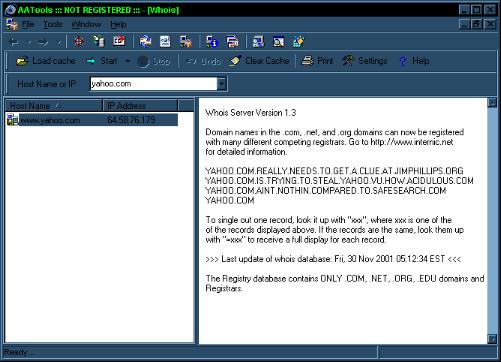Viewport: 501px width, 362px height.
Task: Click the http://www.internic.net text
Action: pyautogui.click(x=412, y=142)
